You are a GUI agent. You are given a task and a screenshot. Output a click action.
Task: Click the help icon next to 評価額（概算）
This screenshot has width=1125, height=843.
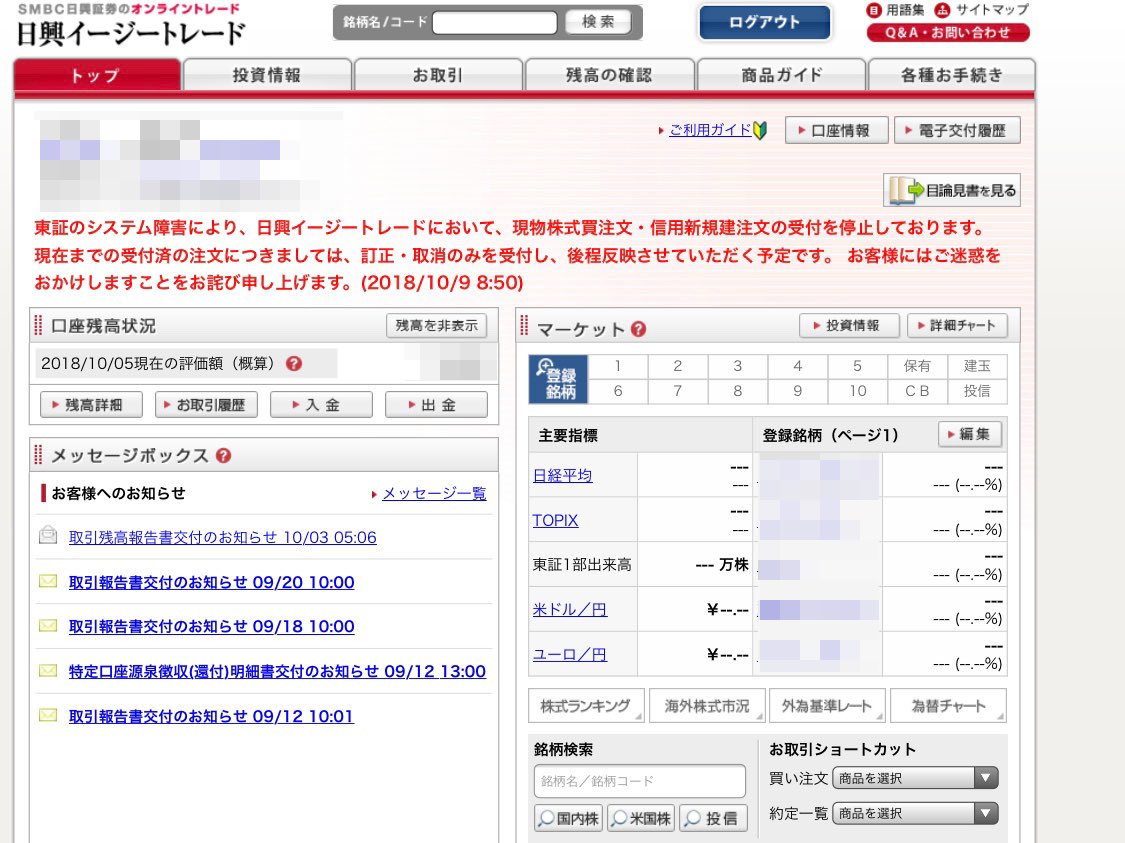(293, 364)
